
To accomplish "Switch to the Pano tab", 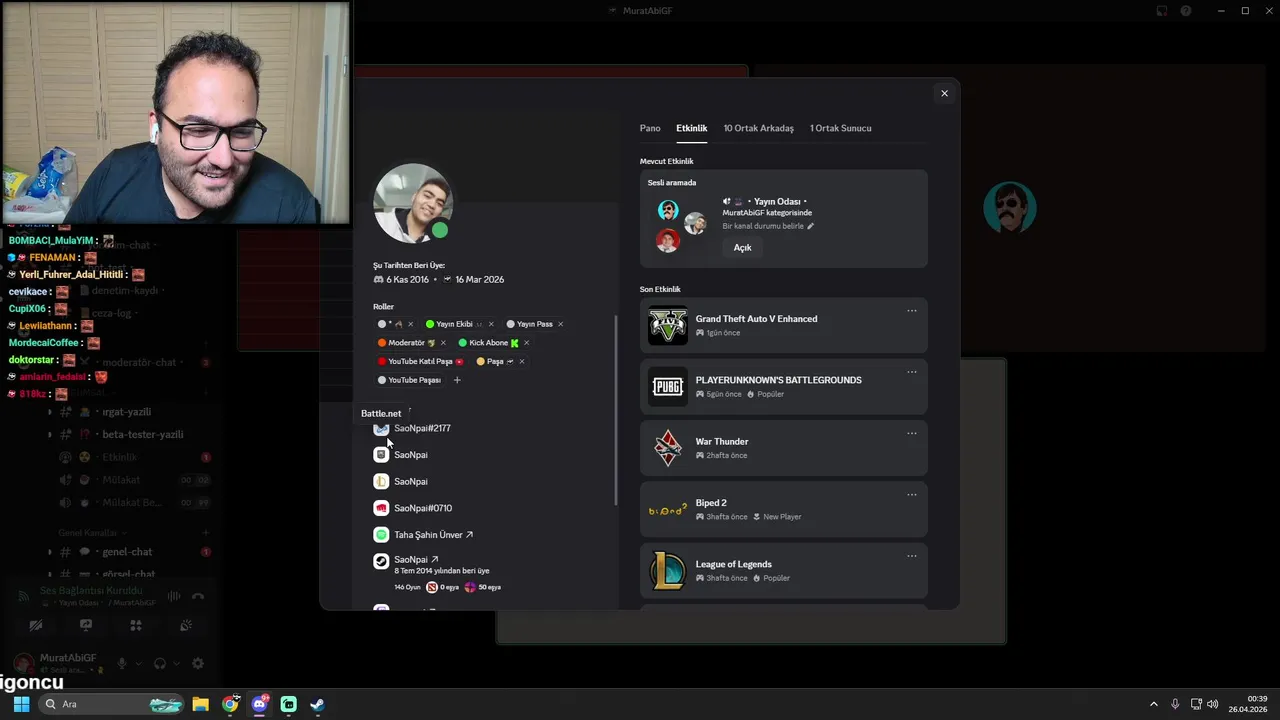I will 650,128.
